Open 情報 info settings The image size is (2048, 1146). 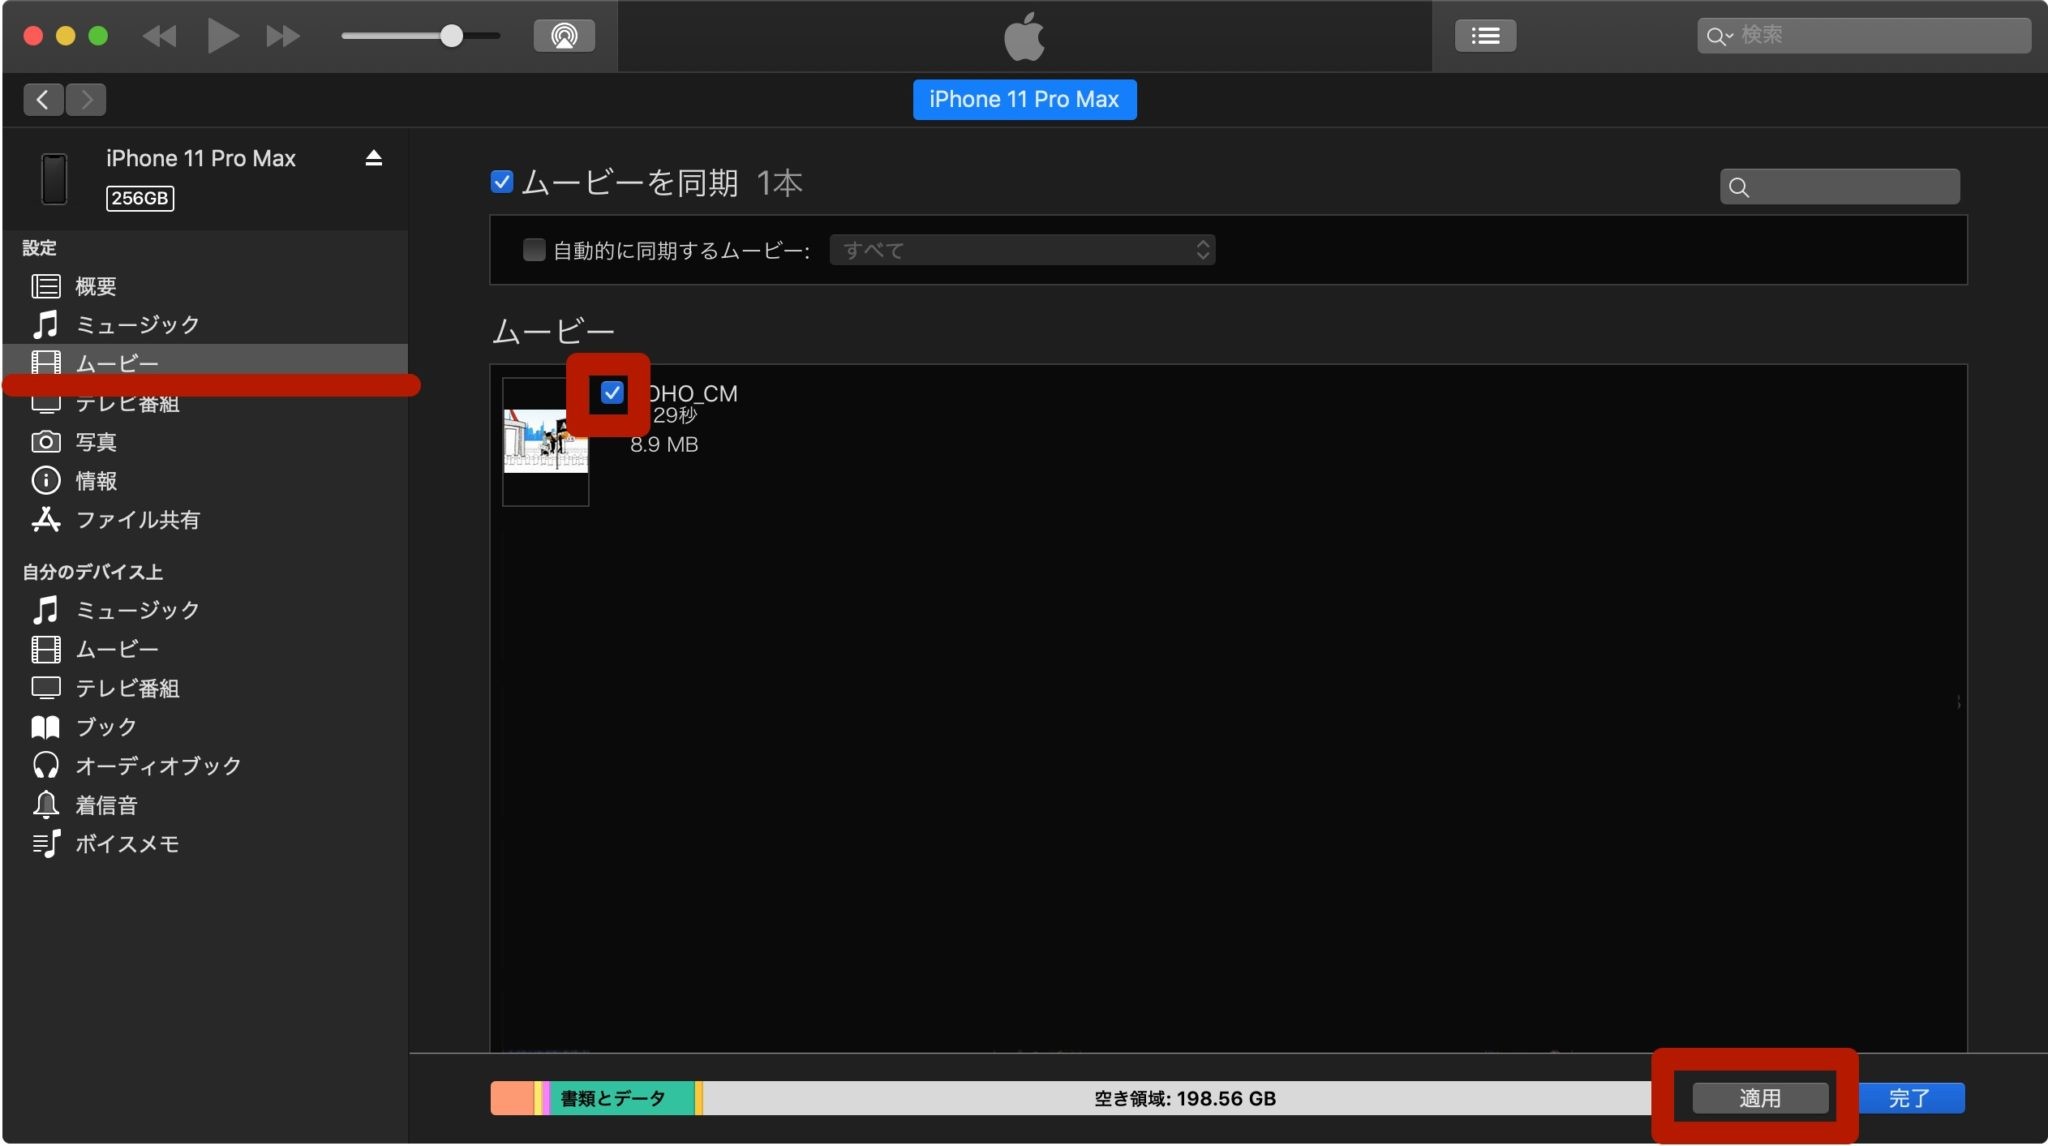[x=205, y=481]
